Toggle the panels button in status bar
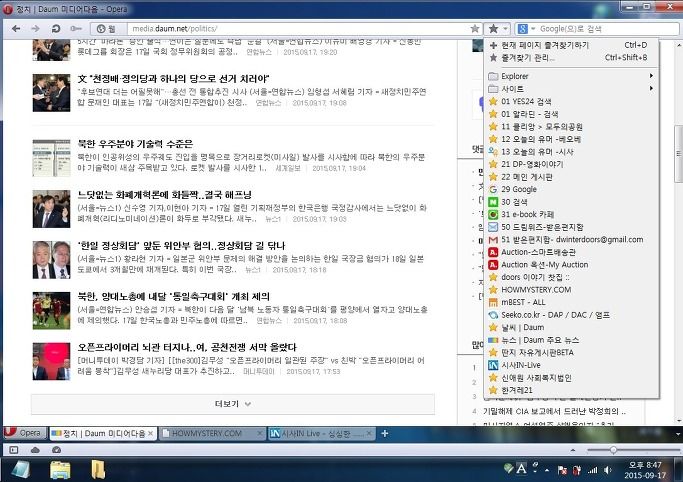Viewport: 683px width, 482px height. 14,450
